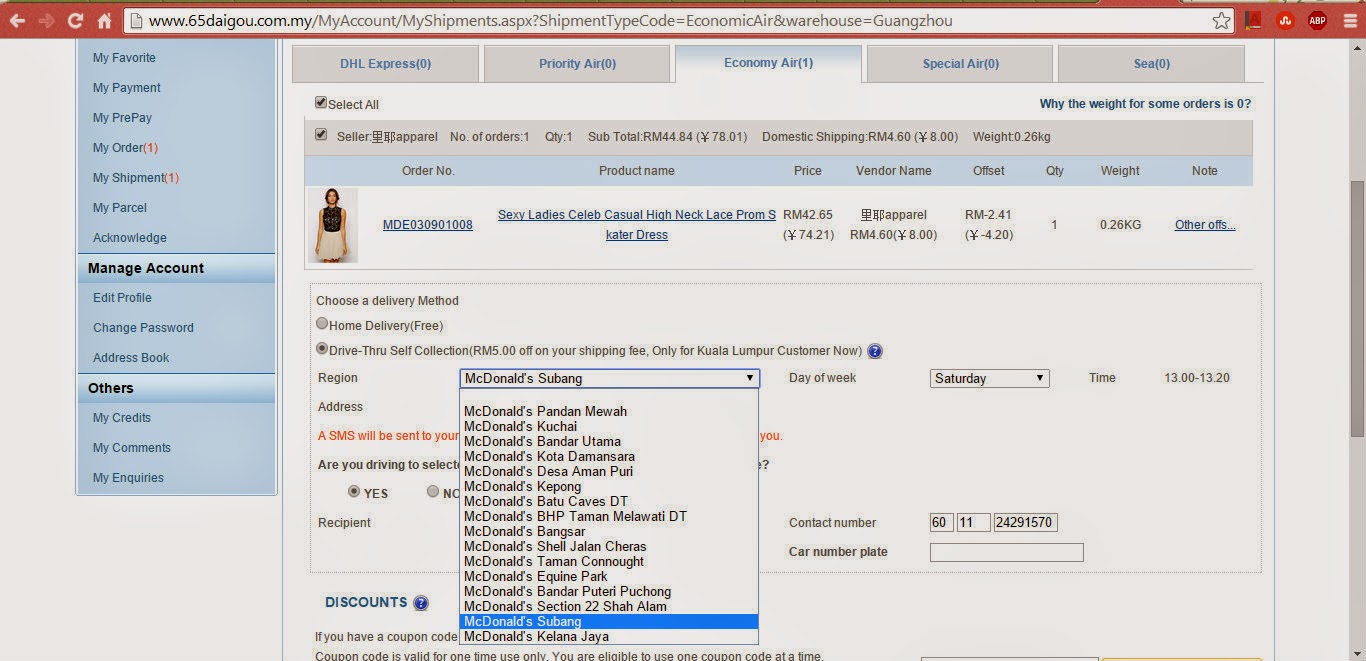Click the dress product thumbnail image
Viewport: 1366px width, 661px height.
point(333,225)
